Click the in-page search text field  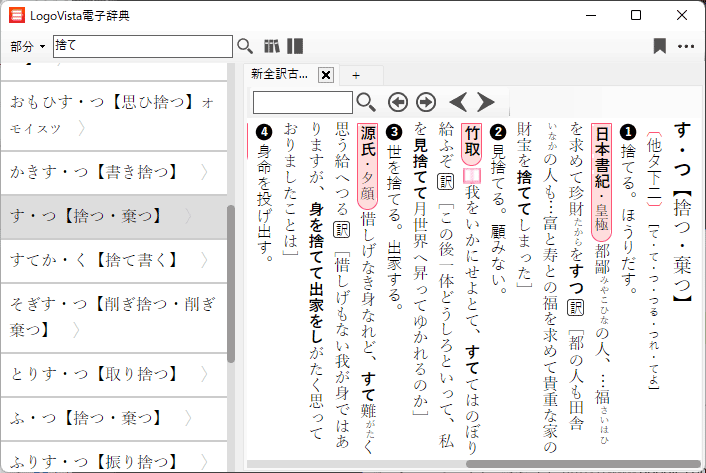coord(302,102)
